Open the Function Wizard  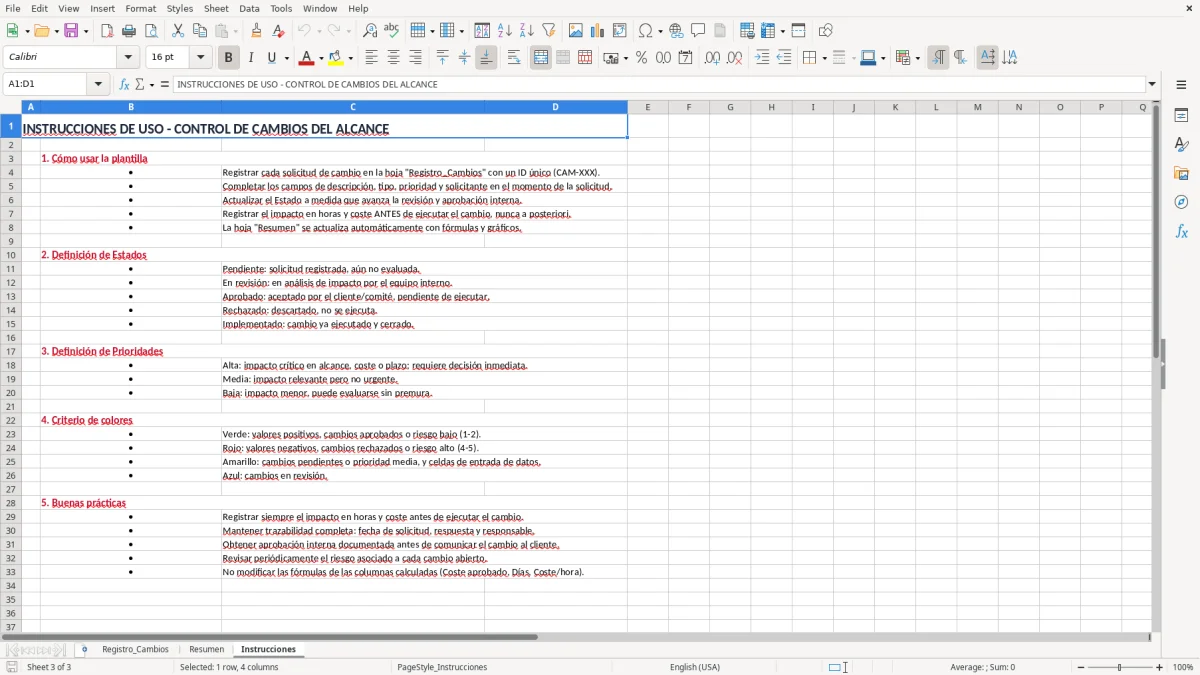click(125, 84)
